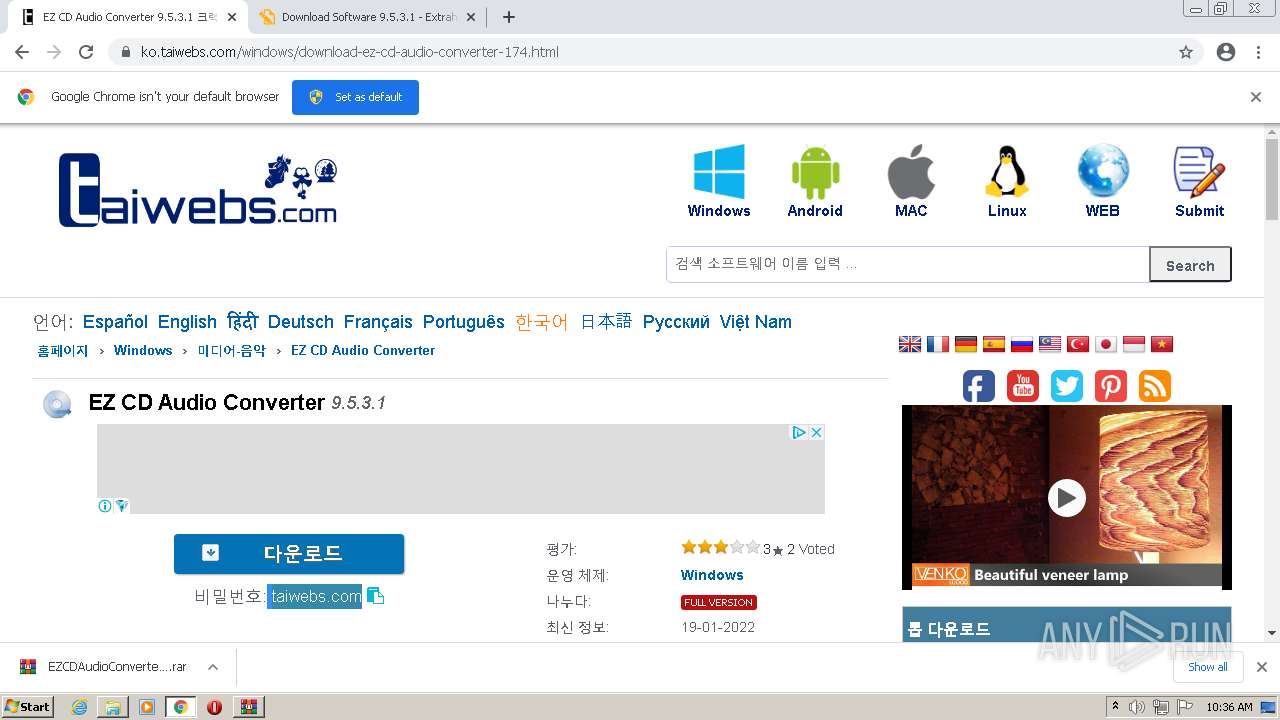This screenshot has width=1280, height=720.
Task: Switch language to English
Action: pos(187,322)
